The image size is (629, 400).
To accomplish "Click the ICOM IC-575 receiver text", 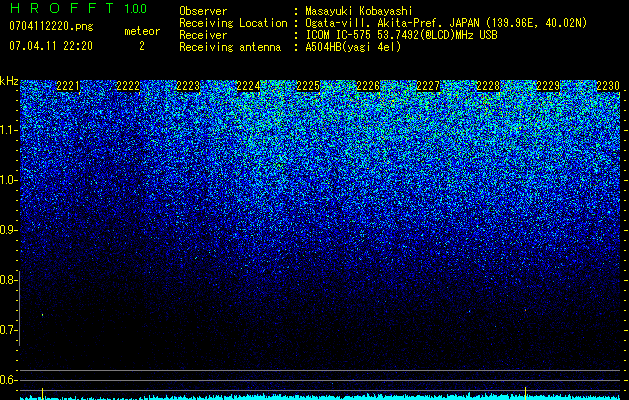I will point(401,35).
